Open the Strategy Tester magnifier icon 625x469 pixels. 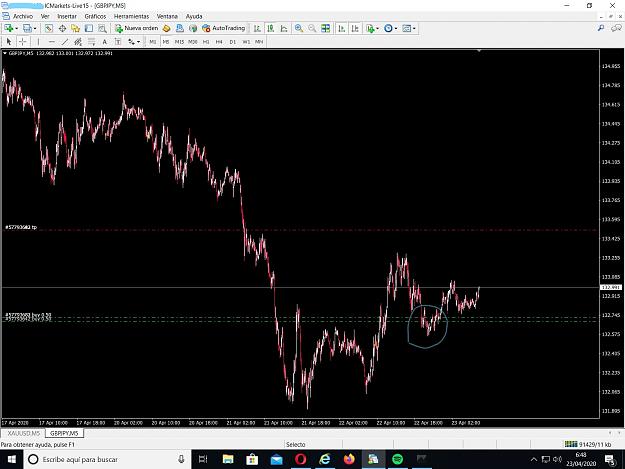[x=102, y=28]
